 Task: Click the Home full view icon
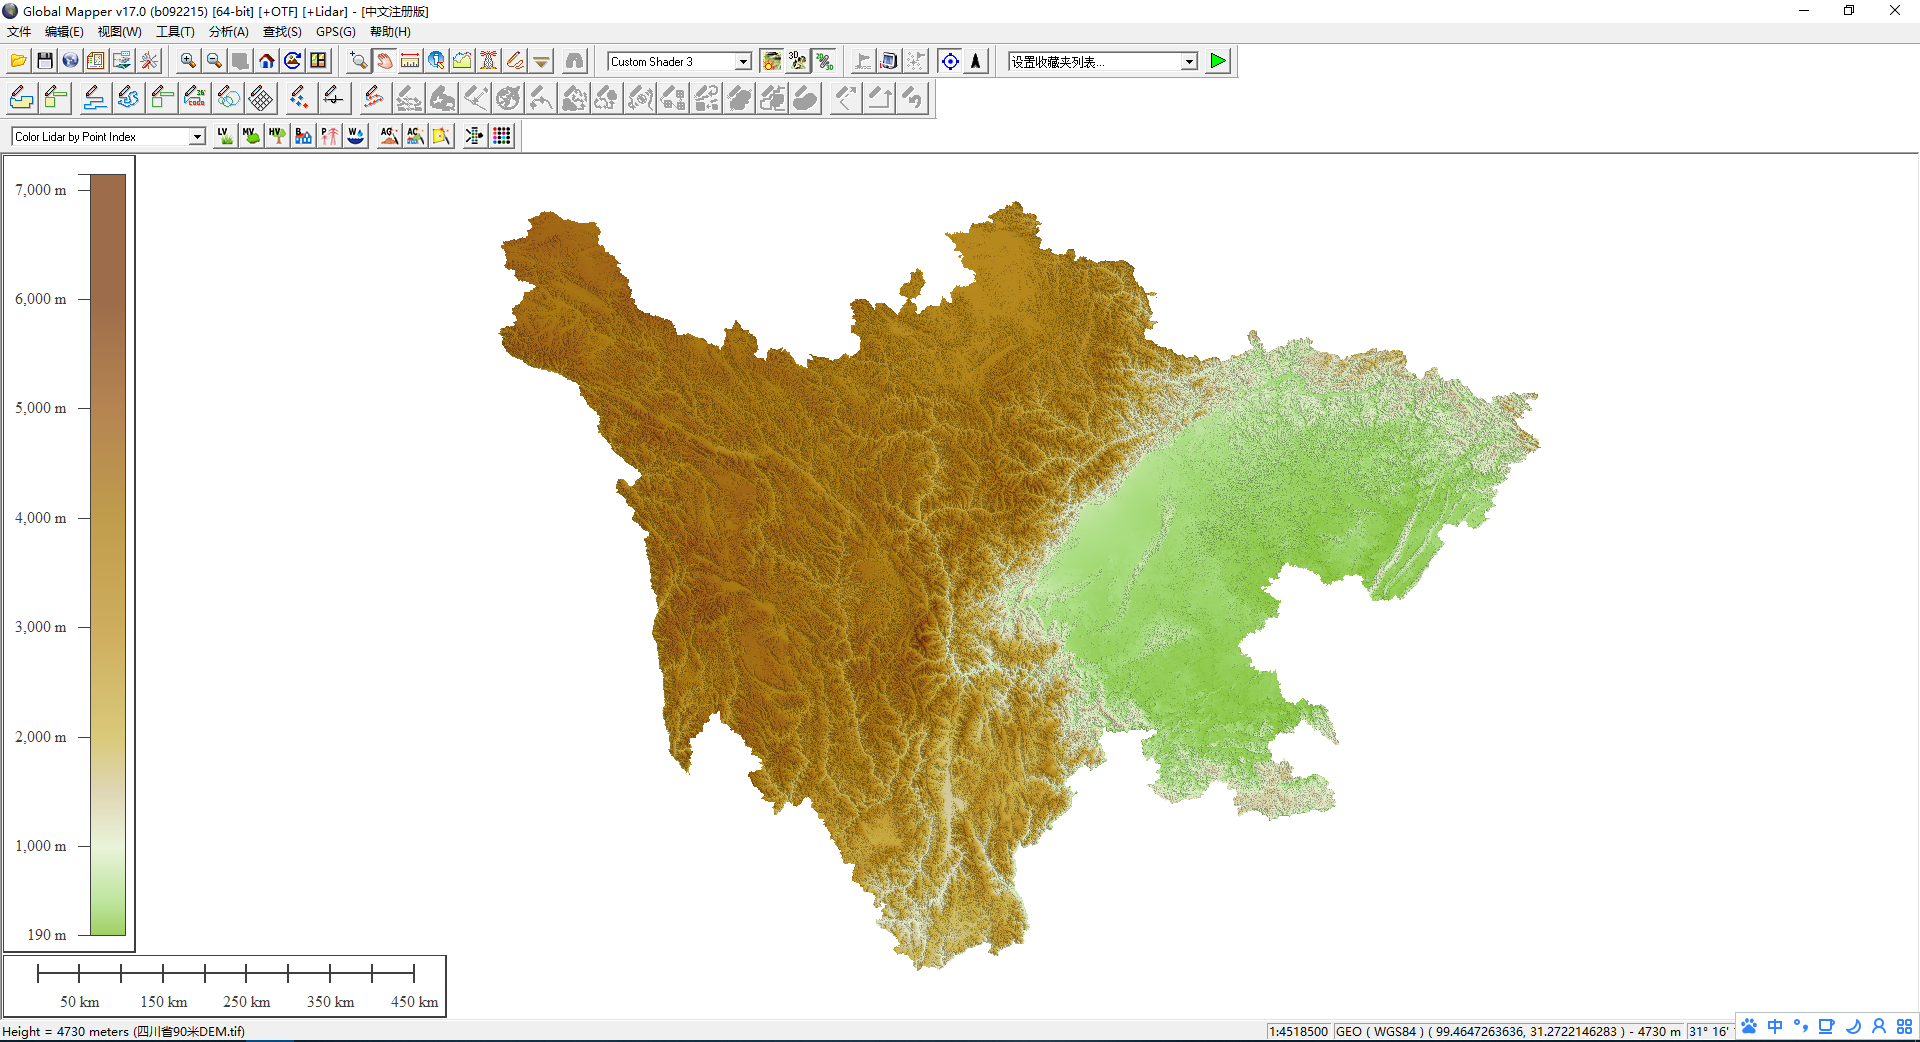pyautogui.click(x=266, y=61)
